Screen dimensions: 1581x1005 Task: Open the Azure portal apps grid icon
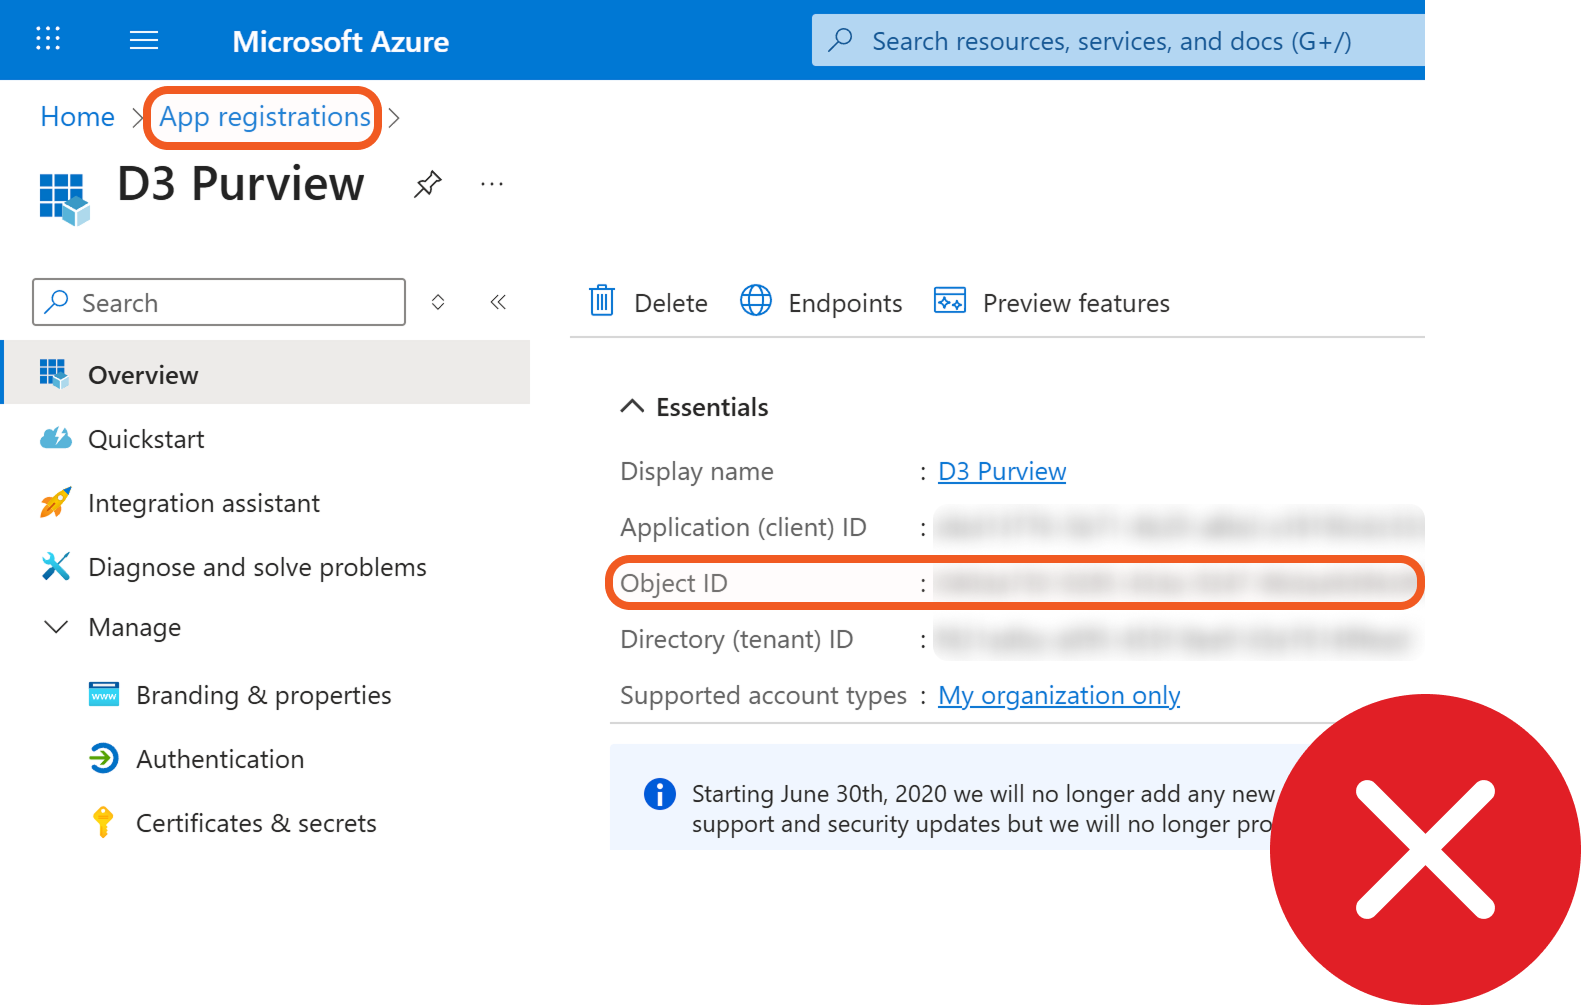pyautogui.click(x=48, y=39)
